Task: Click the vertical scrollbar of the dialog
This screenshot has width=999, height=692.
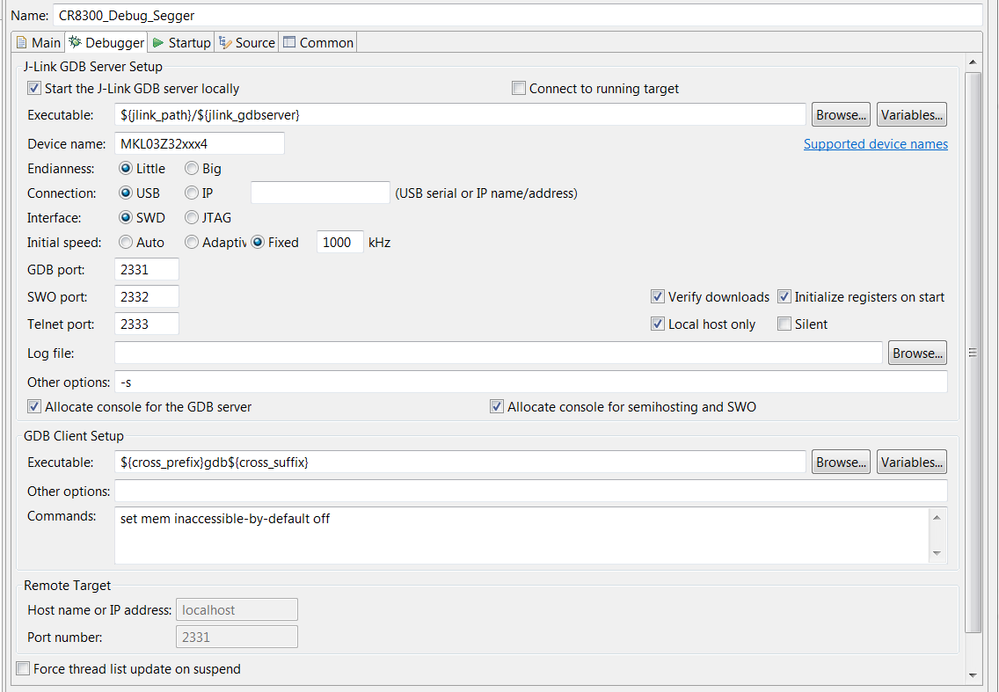Action: pos(973,352)
